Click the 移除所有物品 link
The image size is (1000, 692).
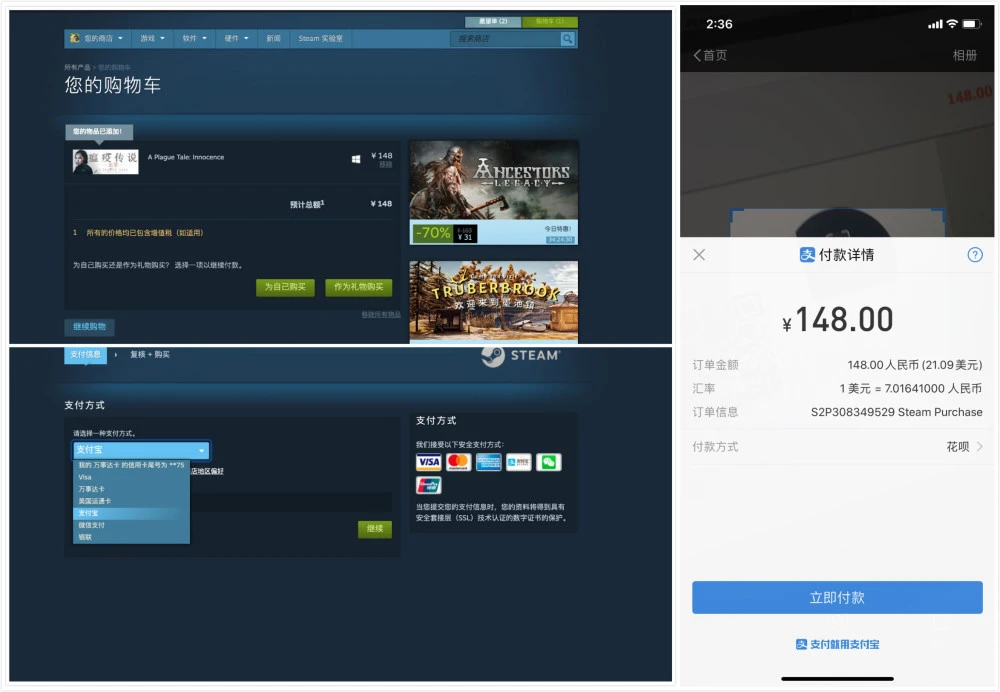pos(381,314)
